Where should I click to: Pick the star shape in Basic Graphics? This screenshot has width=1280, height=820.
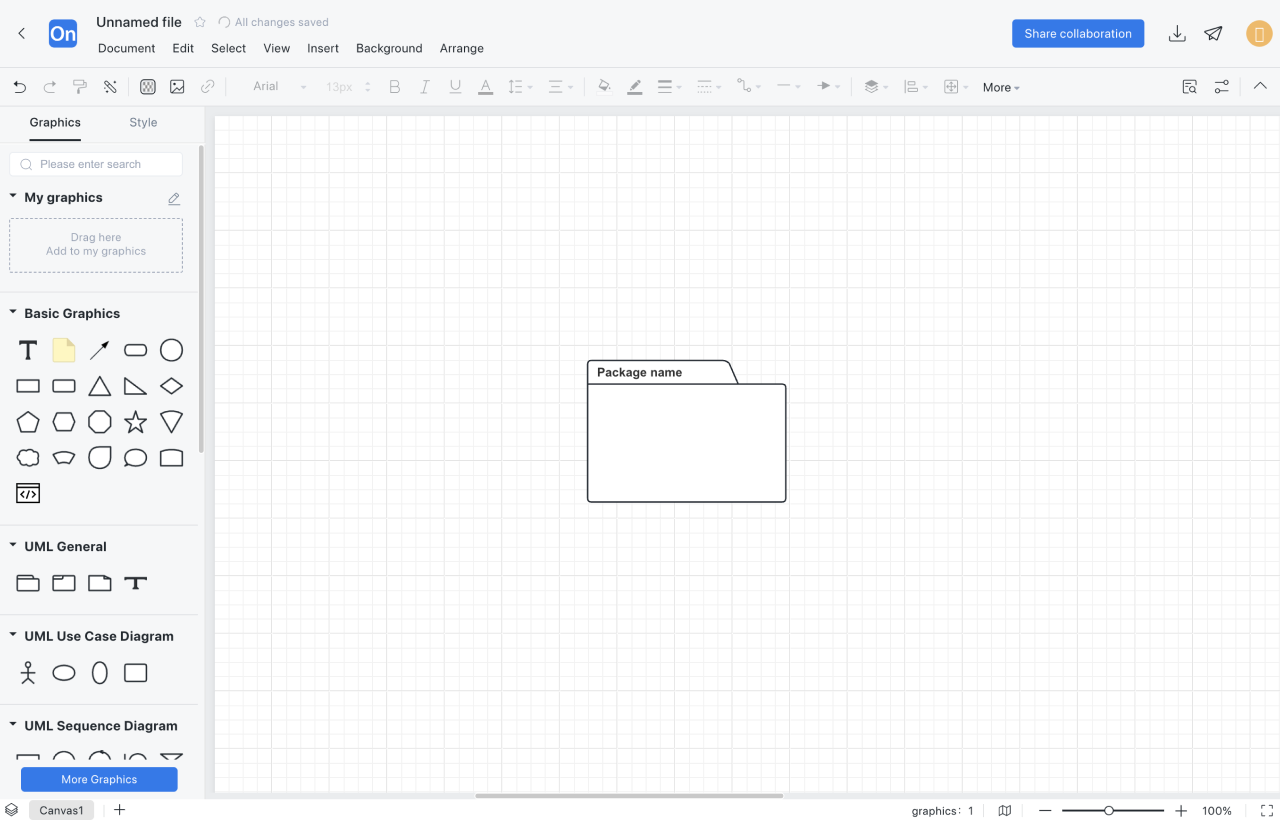136,422
